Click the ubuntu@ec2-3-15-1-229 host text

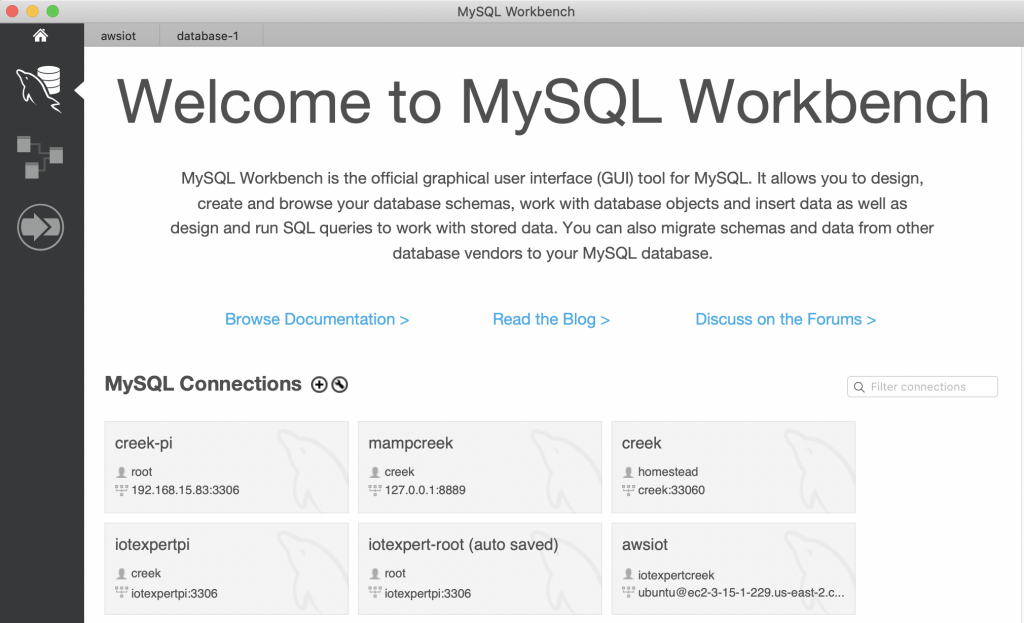coord(741,593)
